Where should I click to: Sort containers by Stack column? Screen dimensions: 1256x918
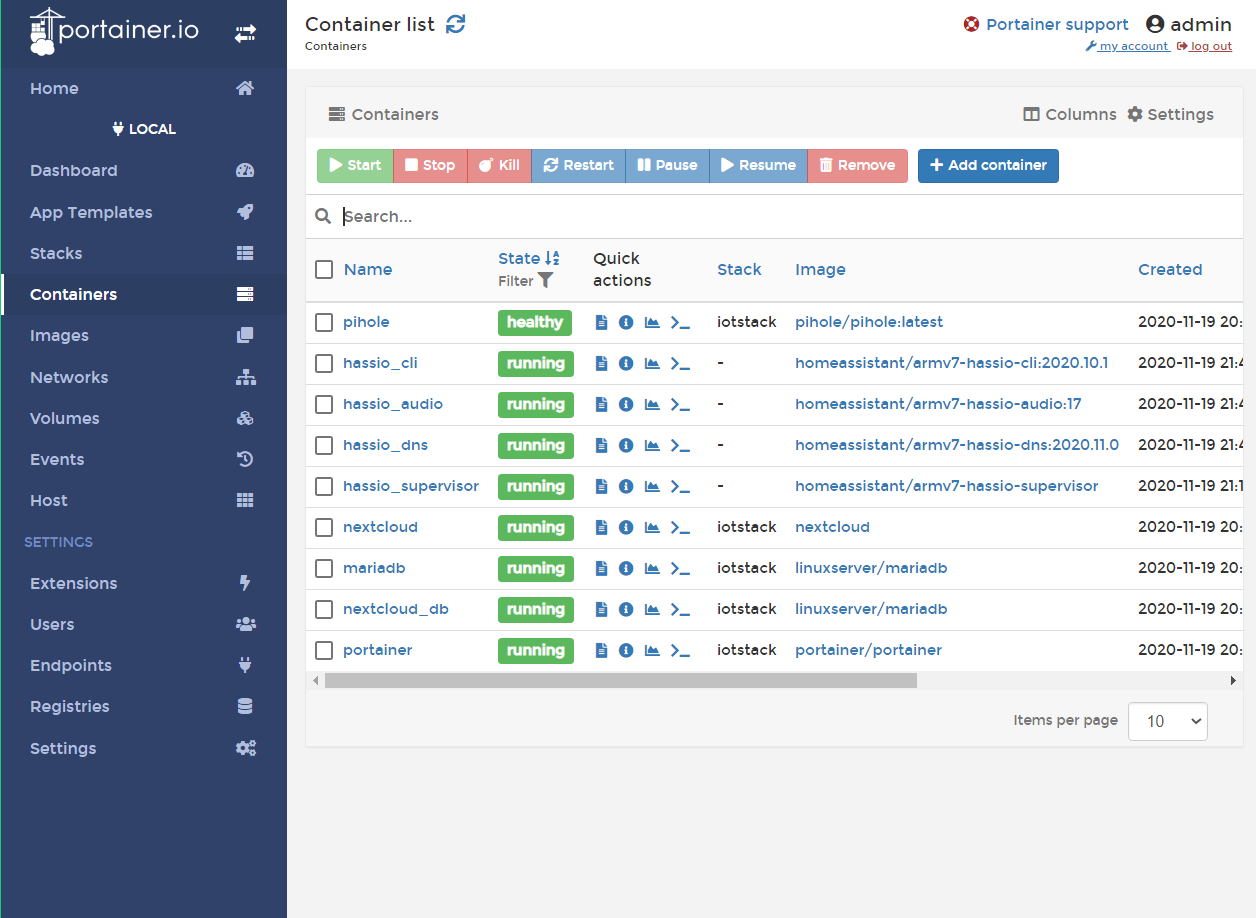[739, 269]
